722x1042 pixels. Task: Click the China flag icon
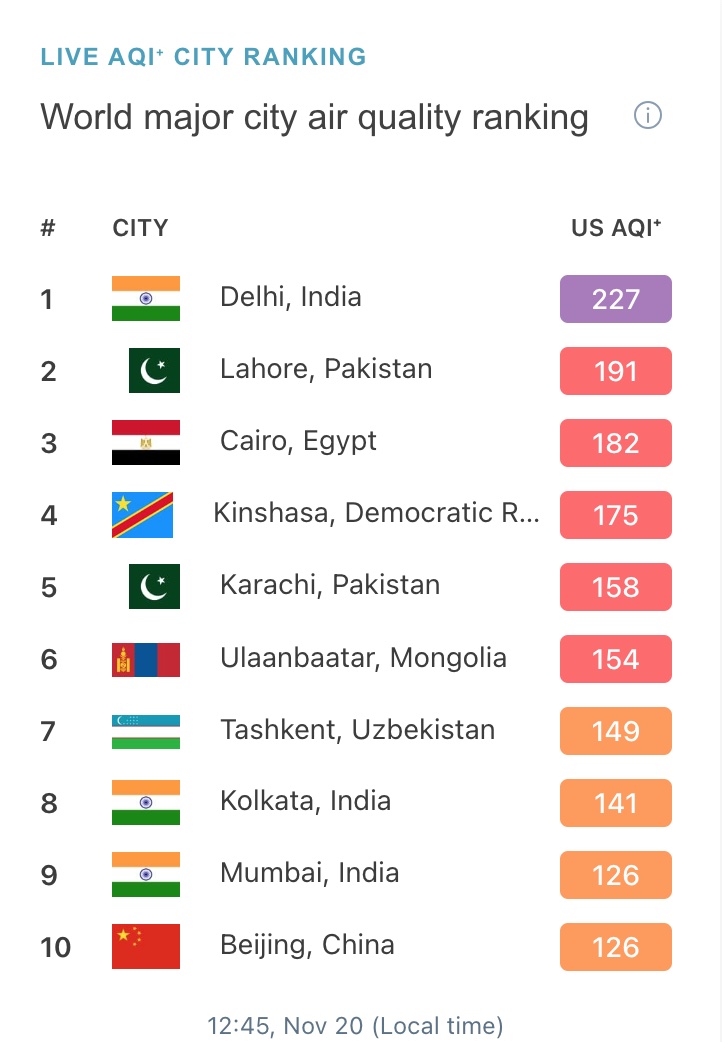[x=146, y=946]
